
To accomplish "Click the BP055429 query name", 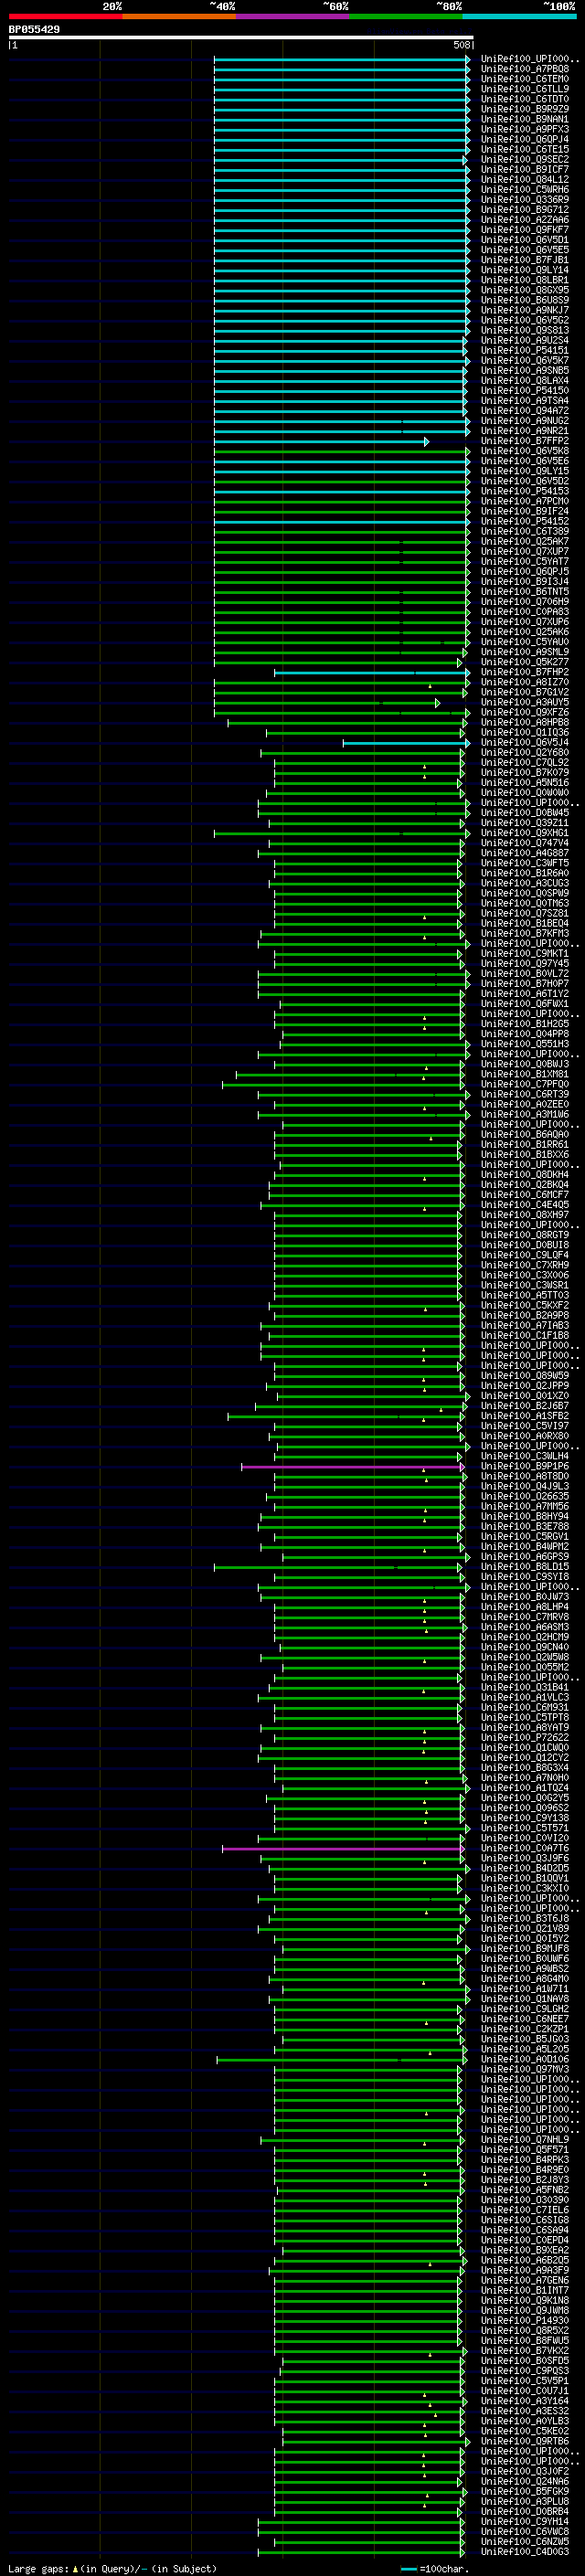I will (34, 29).
